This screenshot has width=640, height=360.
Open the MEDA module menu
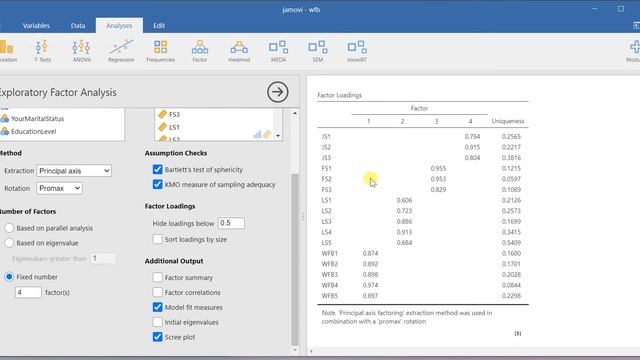pyautogui.click(x=278, y=51)
